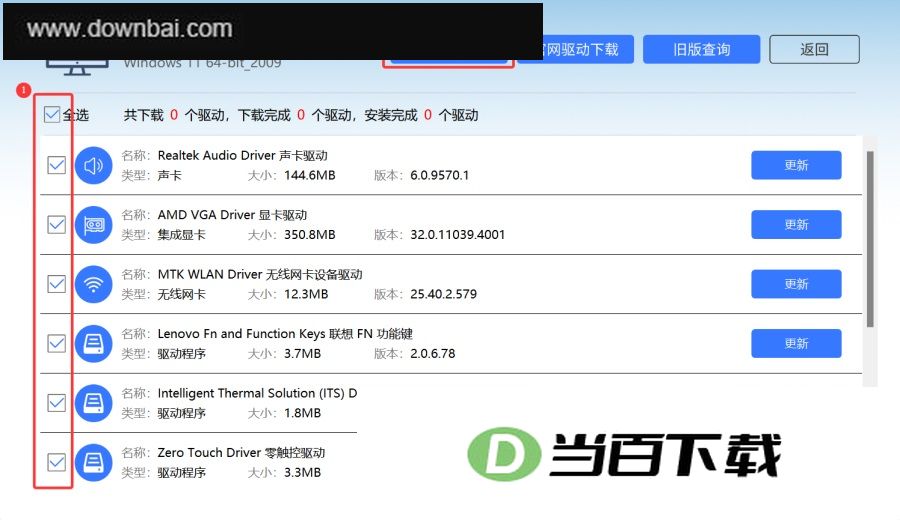Uncheck the MTK WLAN Driver checkbox
This screenshot has width=900, height=520.
(x=56, y=284)
